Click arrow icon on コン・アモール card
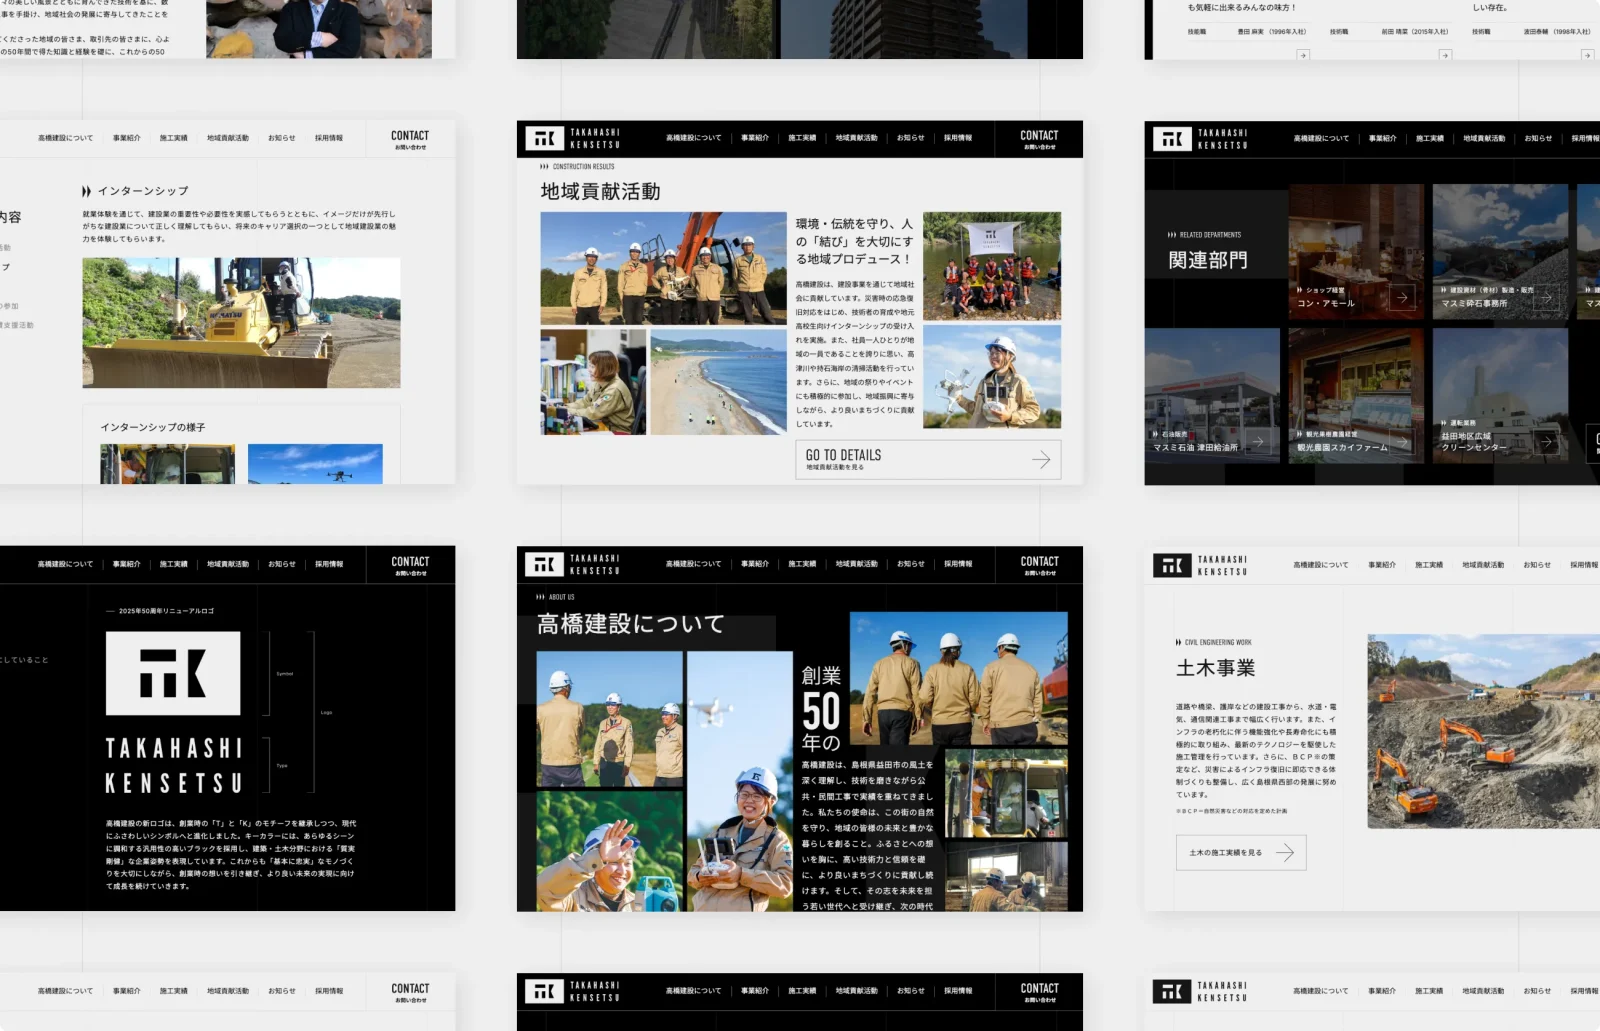Viewport: 1600px width, 1031px height. pyautogui.click(x=1402, y=297)
